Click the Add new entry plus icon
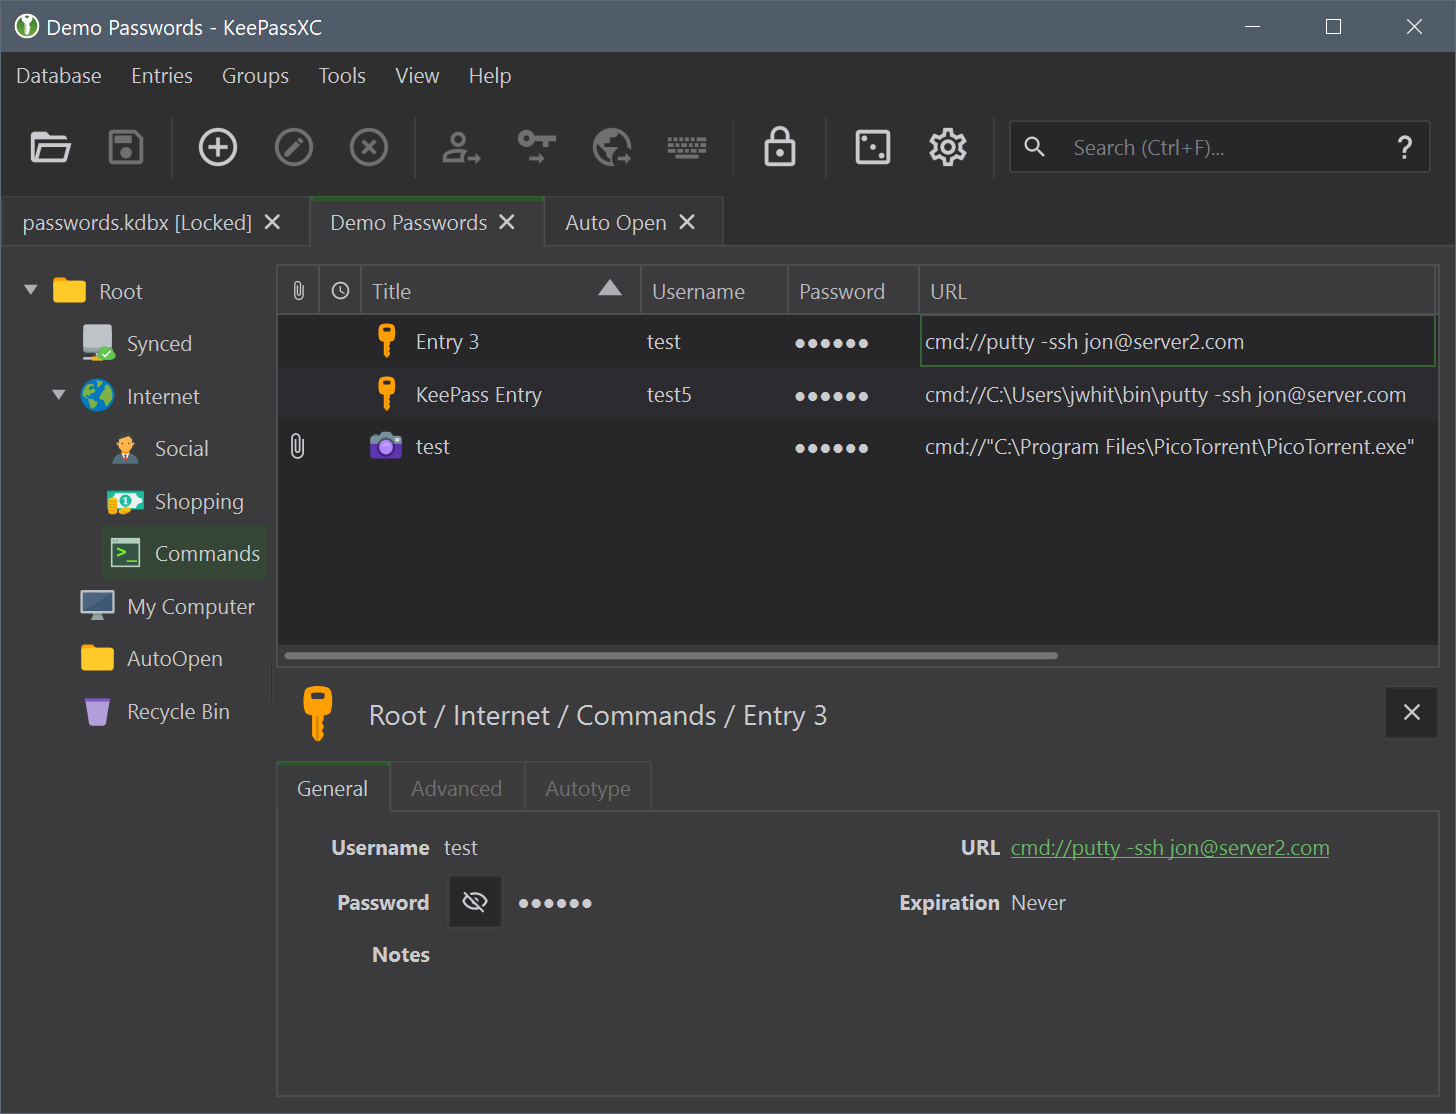Image resolution: width=1456 pixels, height=1114 pixels. 218,148
